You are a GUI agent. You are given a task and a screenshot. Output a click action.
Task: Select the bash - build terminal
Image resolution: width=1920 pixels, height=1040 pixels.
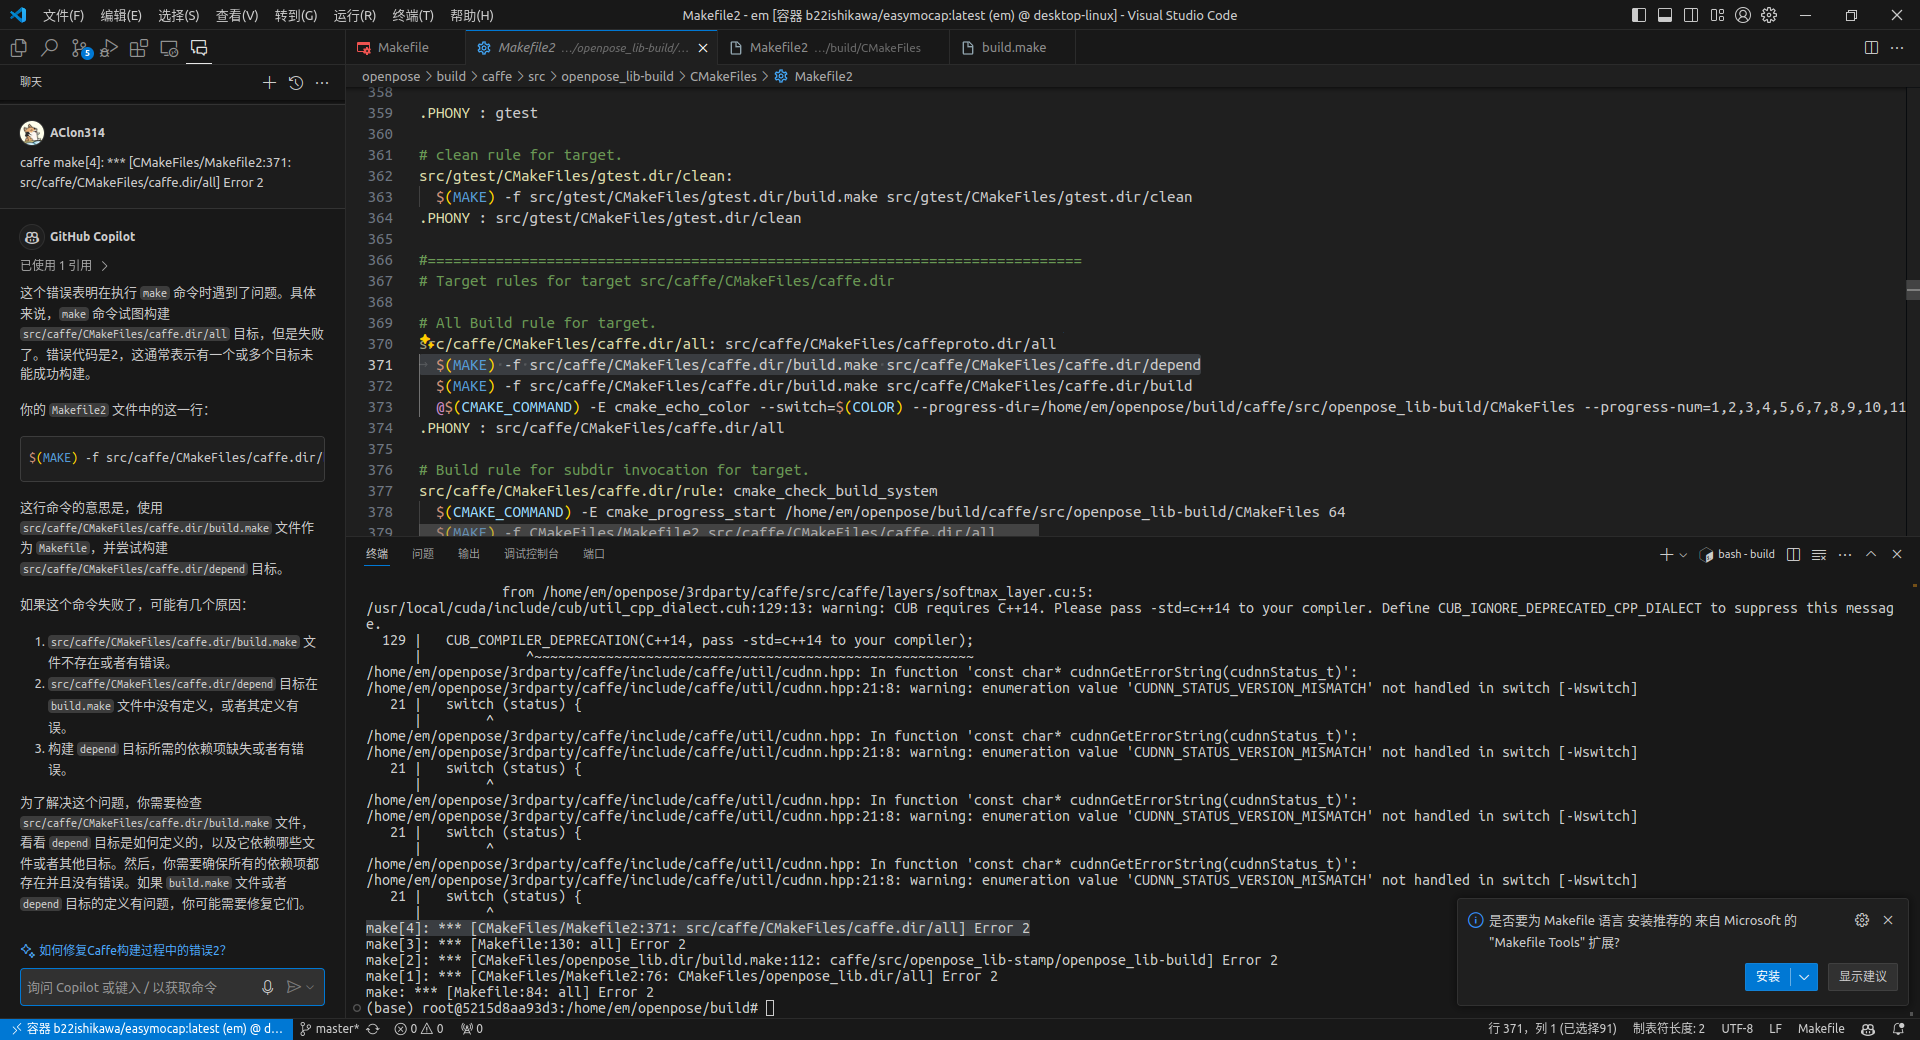pos(1738,554)
